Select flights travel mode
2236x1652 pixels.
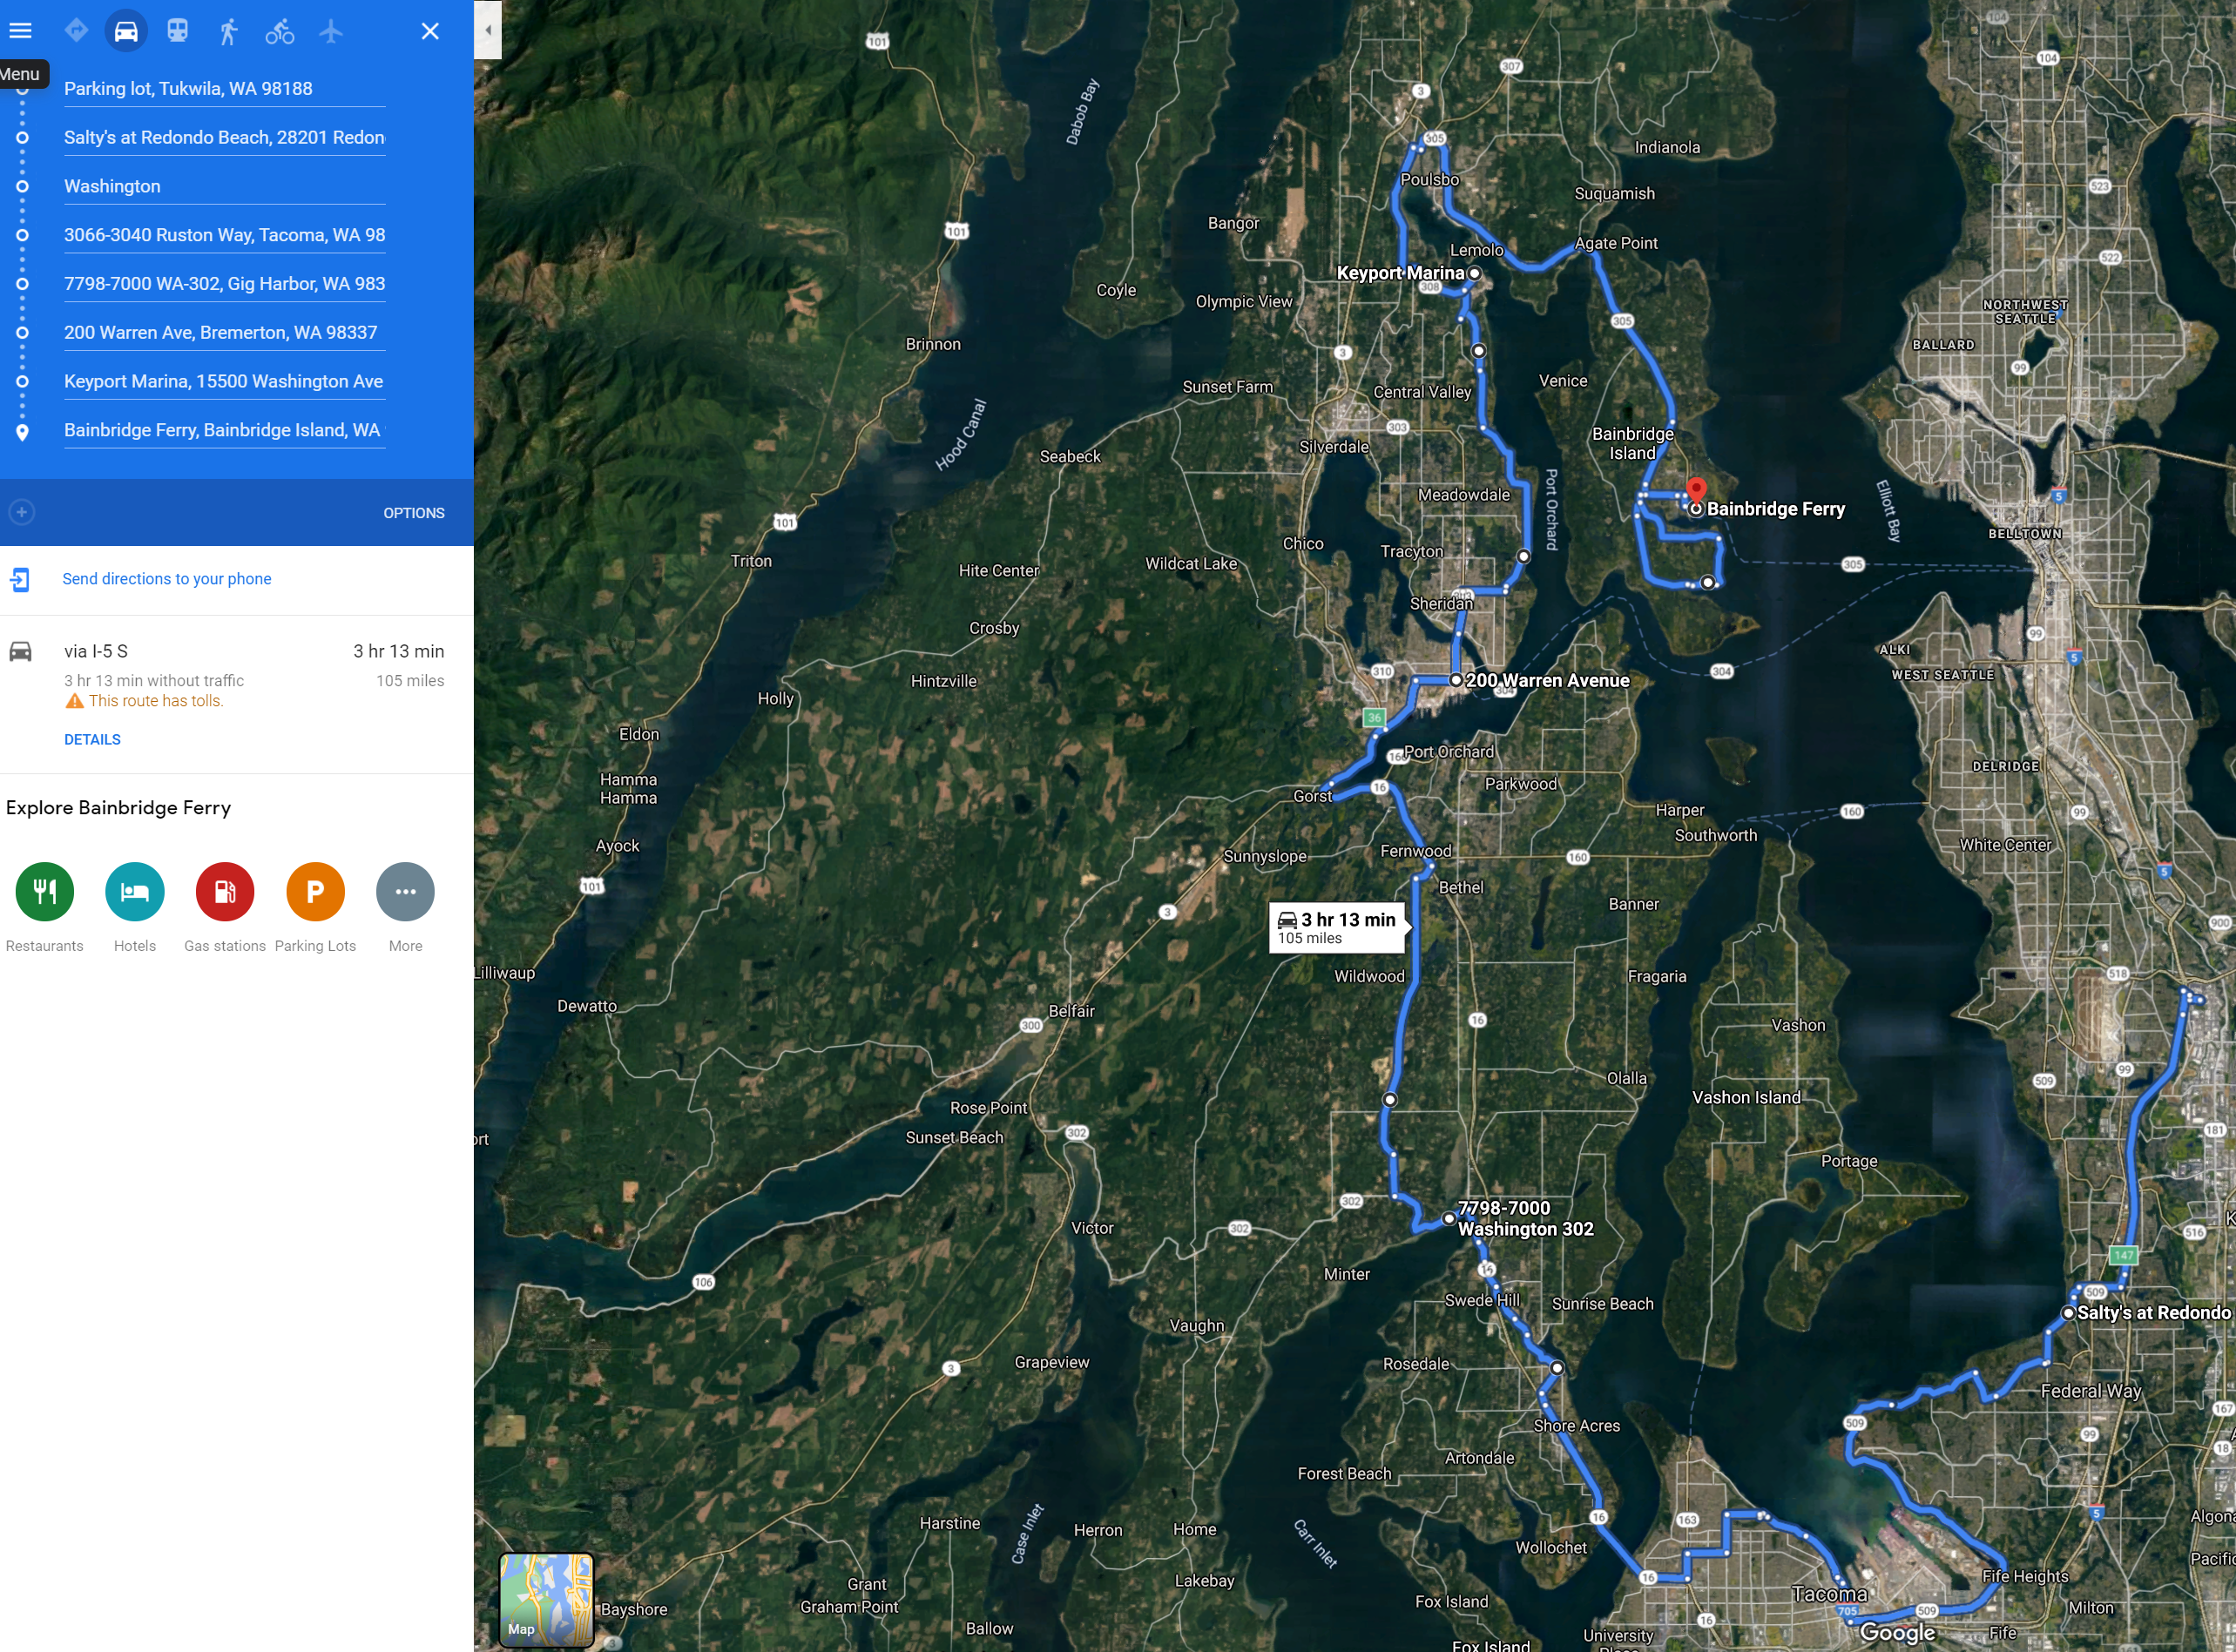pyautogui.click(x=331, y=31)
